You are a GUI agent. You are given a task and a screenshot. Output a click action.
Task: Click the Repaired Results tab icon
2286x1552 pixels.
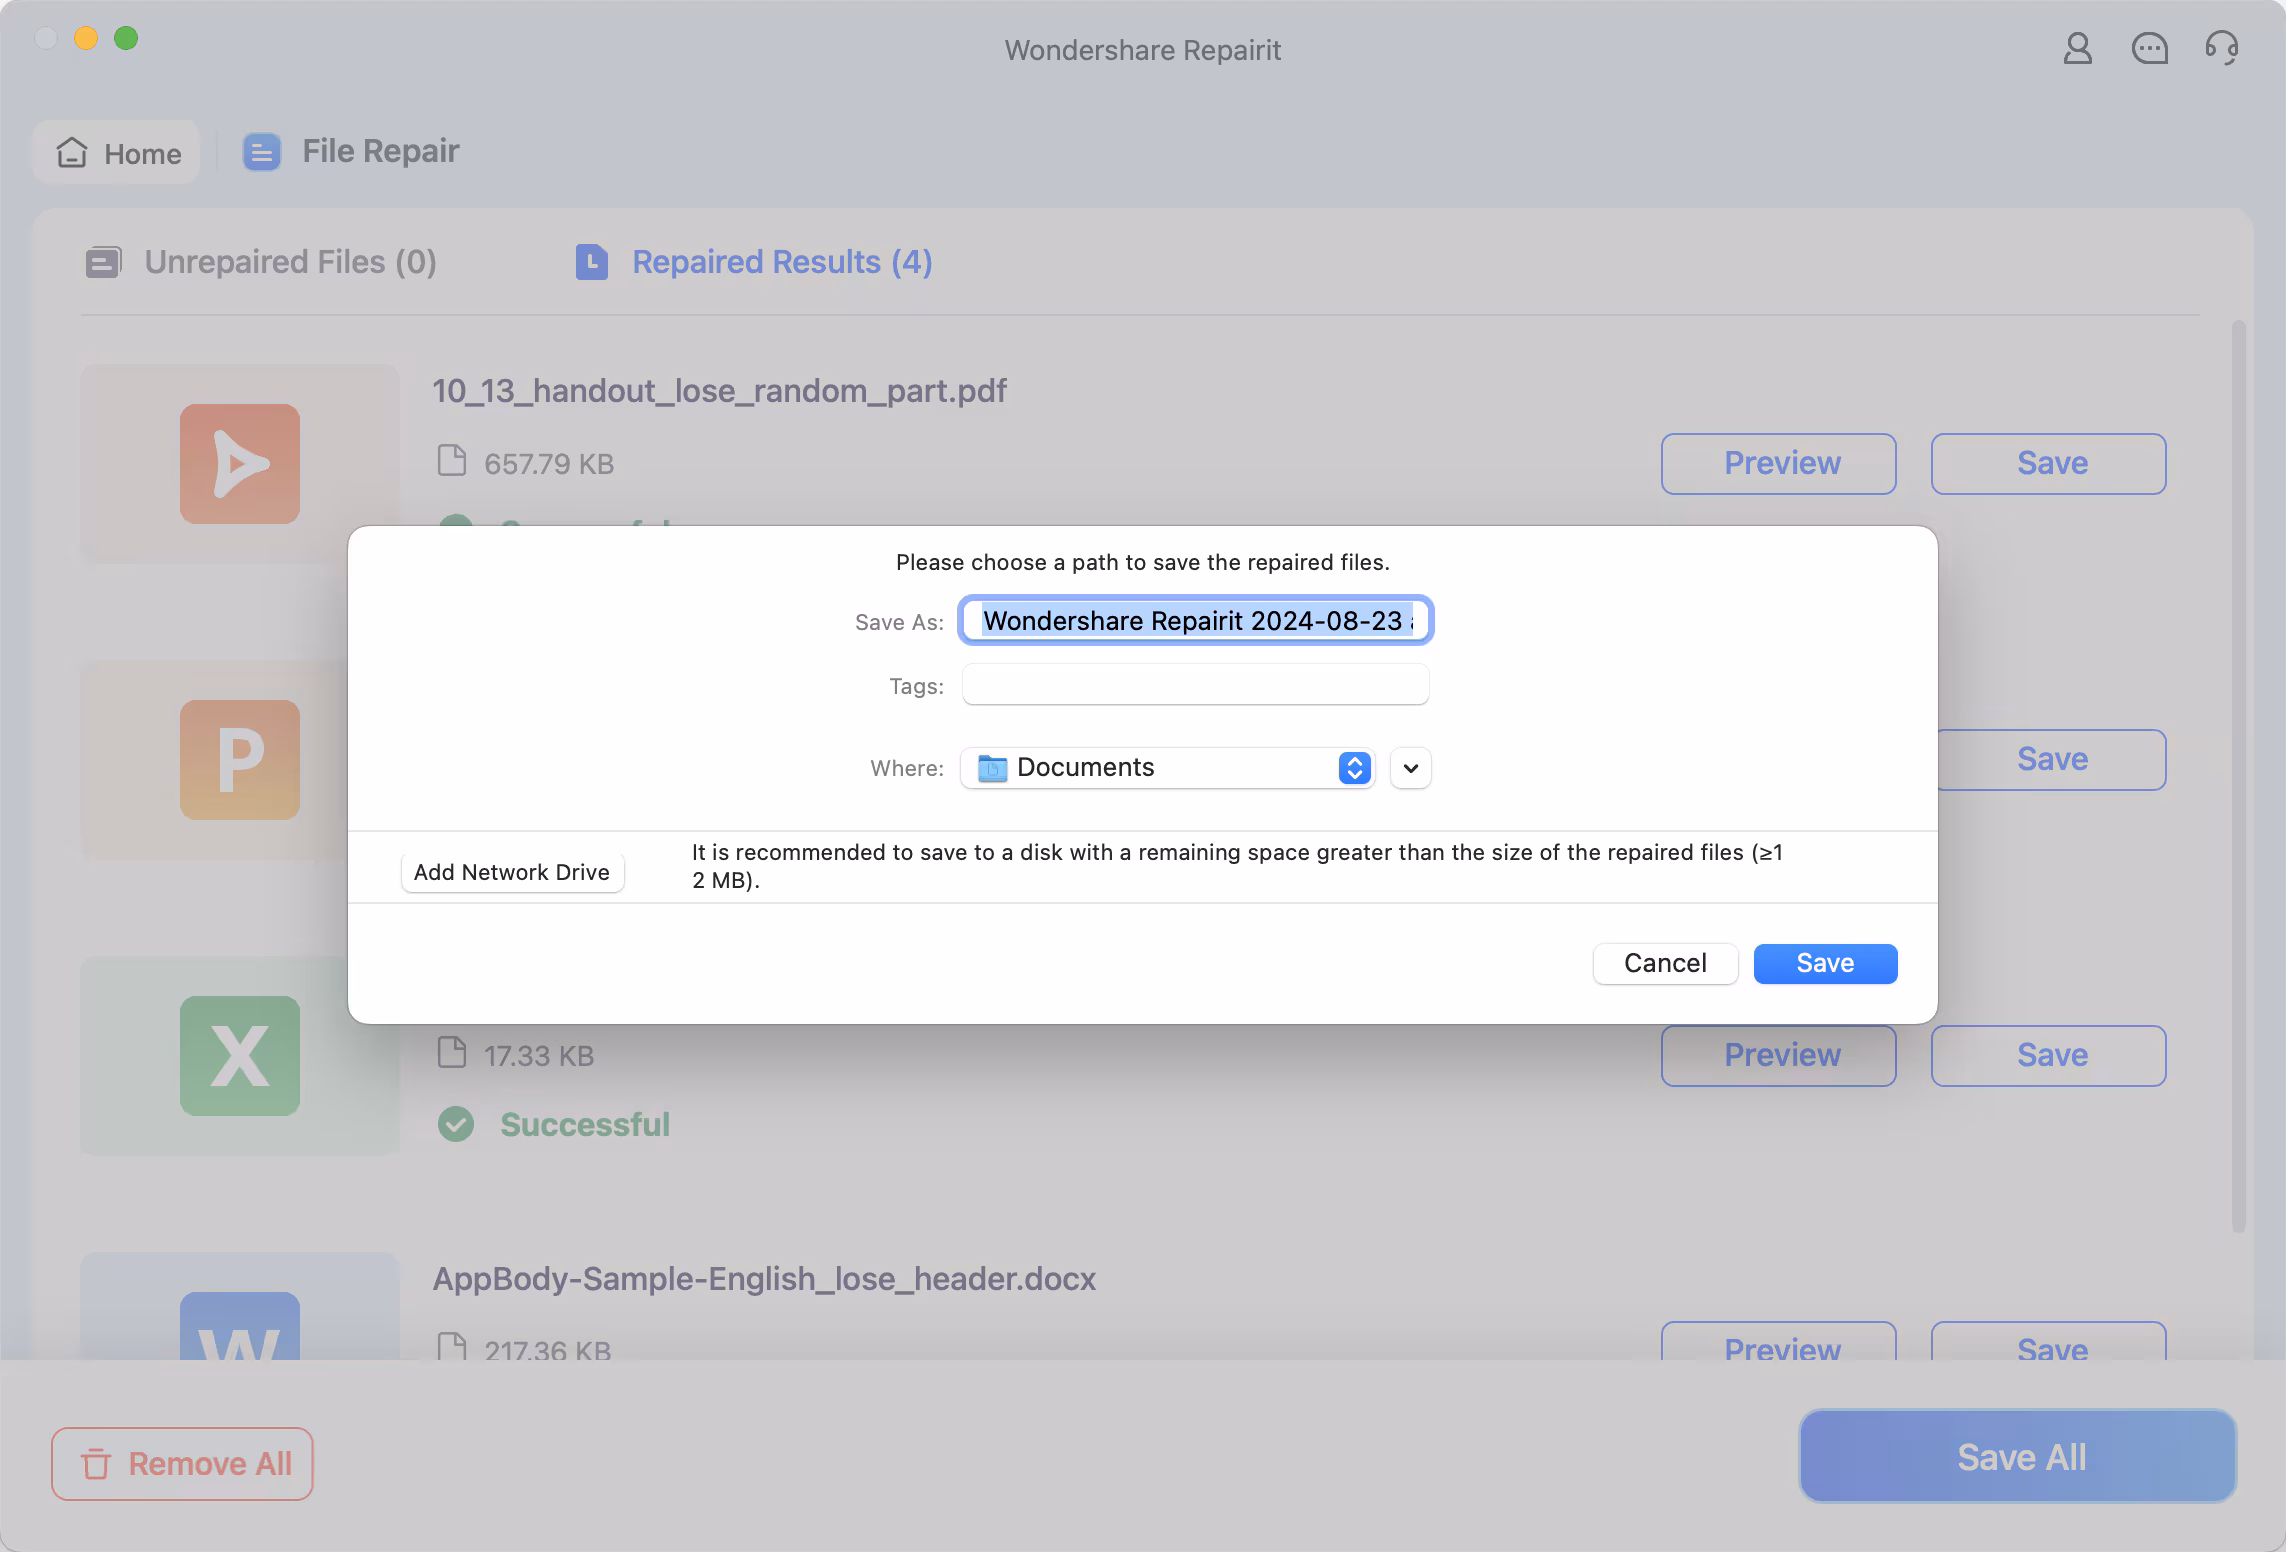592,262
